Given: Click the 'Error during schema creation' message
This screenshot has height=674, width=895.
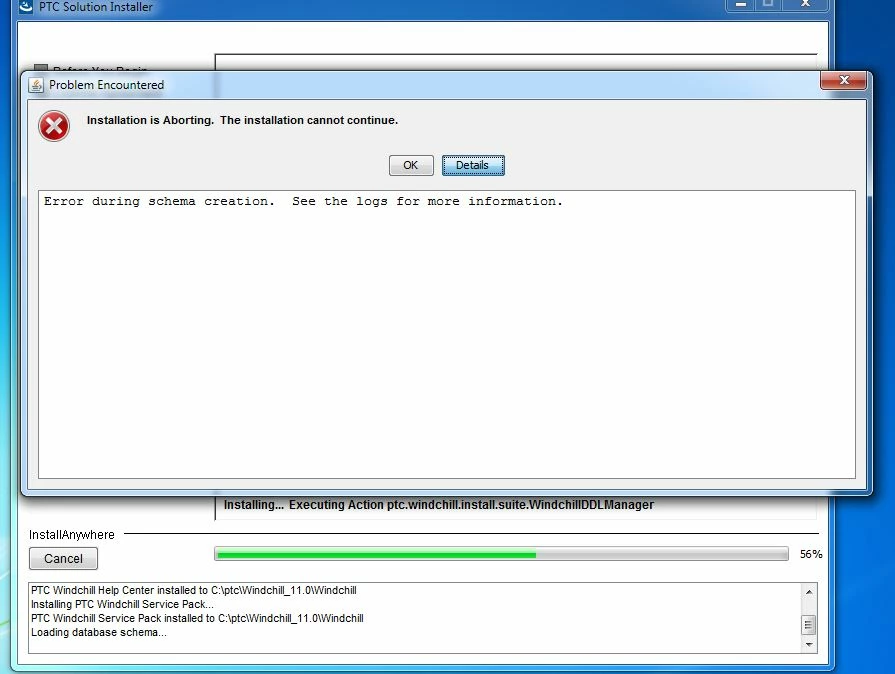Looking at the screenshot, I should pyautogui.click(x=303, y=201).
